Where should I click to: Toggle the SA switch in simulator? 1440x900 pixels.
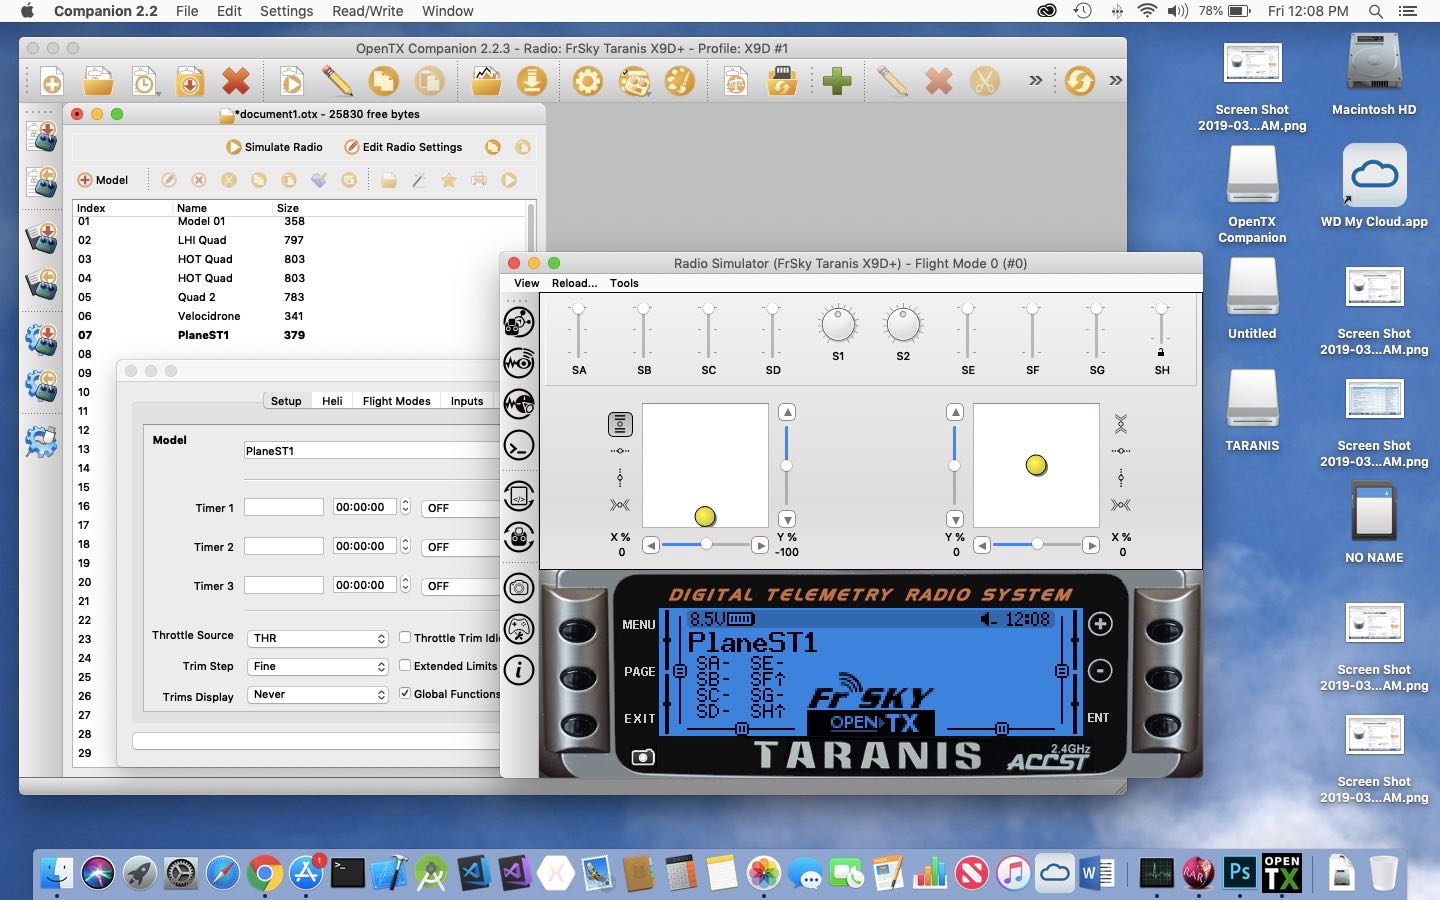pos(579,332)
